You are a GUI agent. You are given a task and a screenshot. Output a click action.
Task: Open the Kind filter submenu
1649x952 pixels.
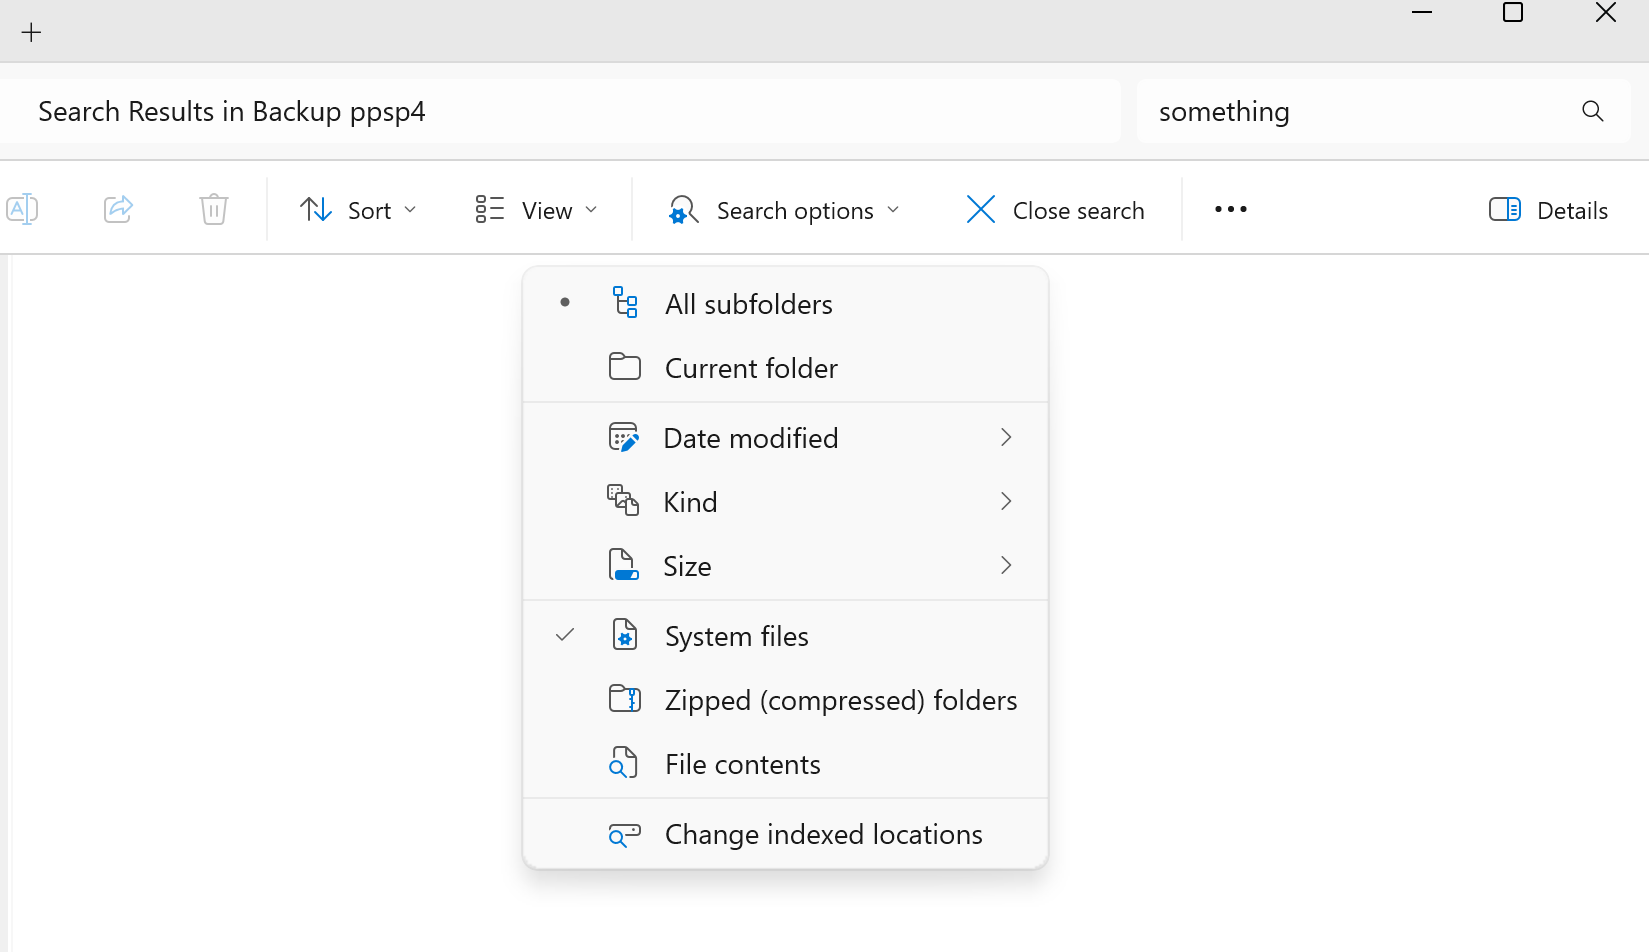785,502
